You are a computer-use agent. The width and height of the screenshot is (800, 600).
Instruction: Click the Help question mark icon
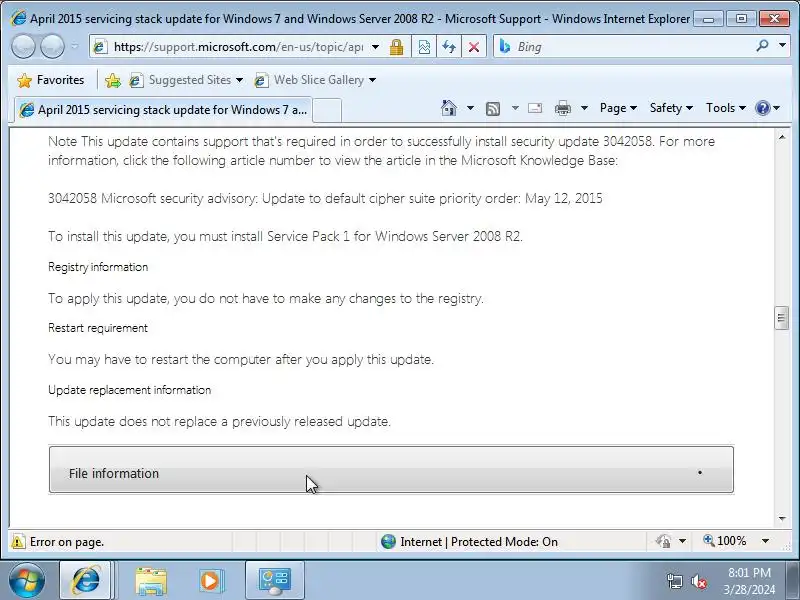click(x=763, y=108)
